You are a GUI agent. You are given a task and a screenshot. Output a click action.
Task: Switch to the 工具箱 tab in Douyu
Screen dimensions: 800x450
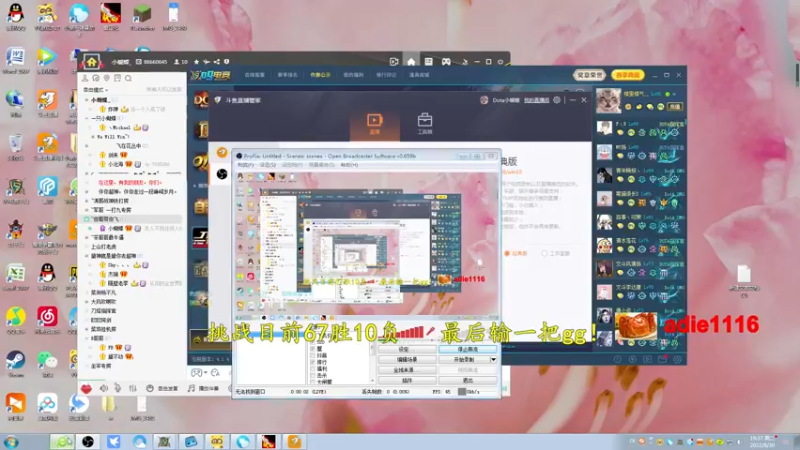pyautogui.click(x=424, y=124)
